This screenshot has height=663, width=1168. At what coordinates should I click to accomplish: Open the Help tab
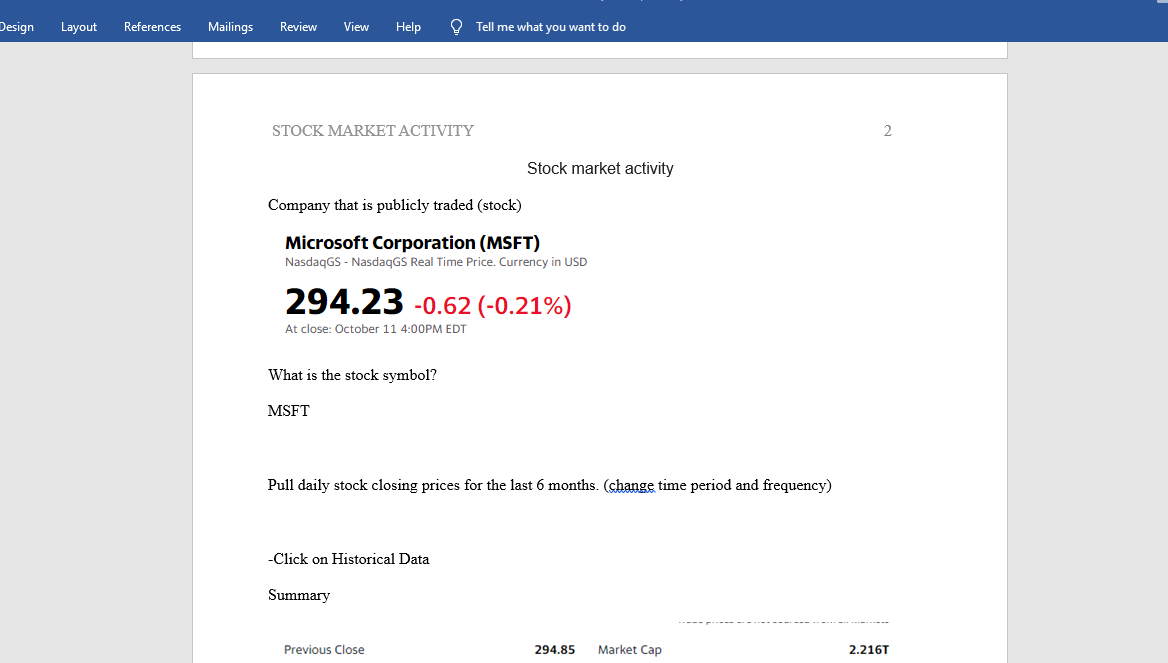click(x=408, y=27)
